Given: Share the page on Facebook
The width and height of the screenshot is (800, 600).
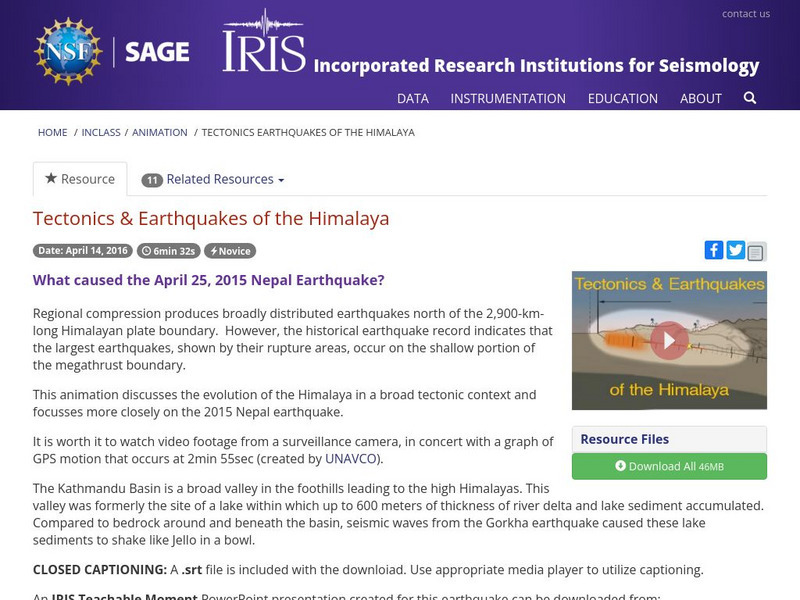Looking at the screenshot, I should tap(714, 249).
